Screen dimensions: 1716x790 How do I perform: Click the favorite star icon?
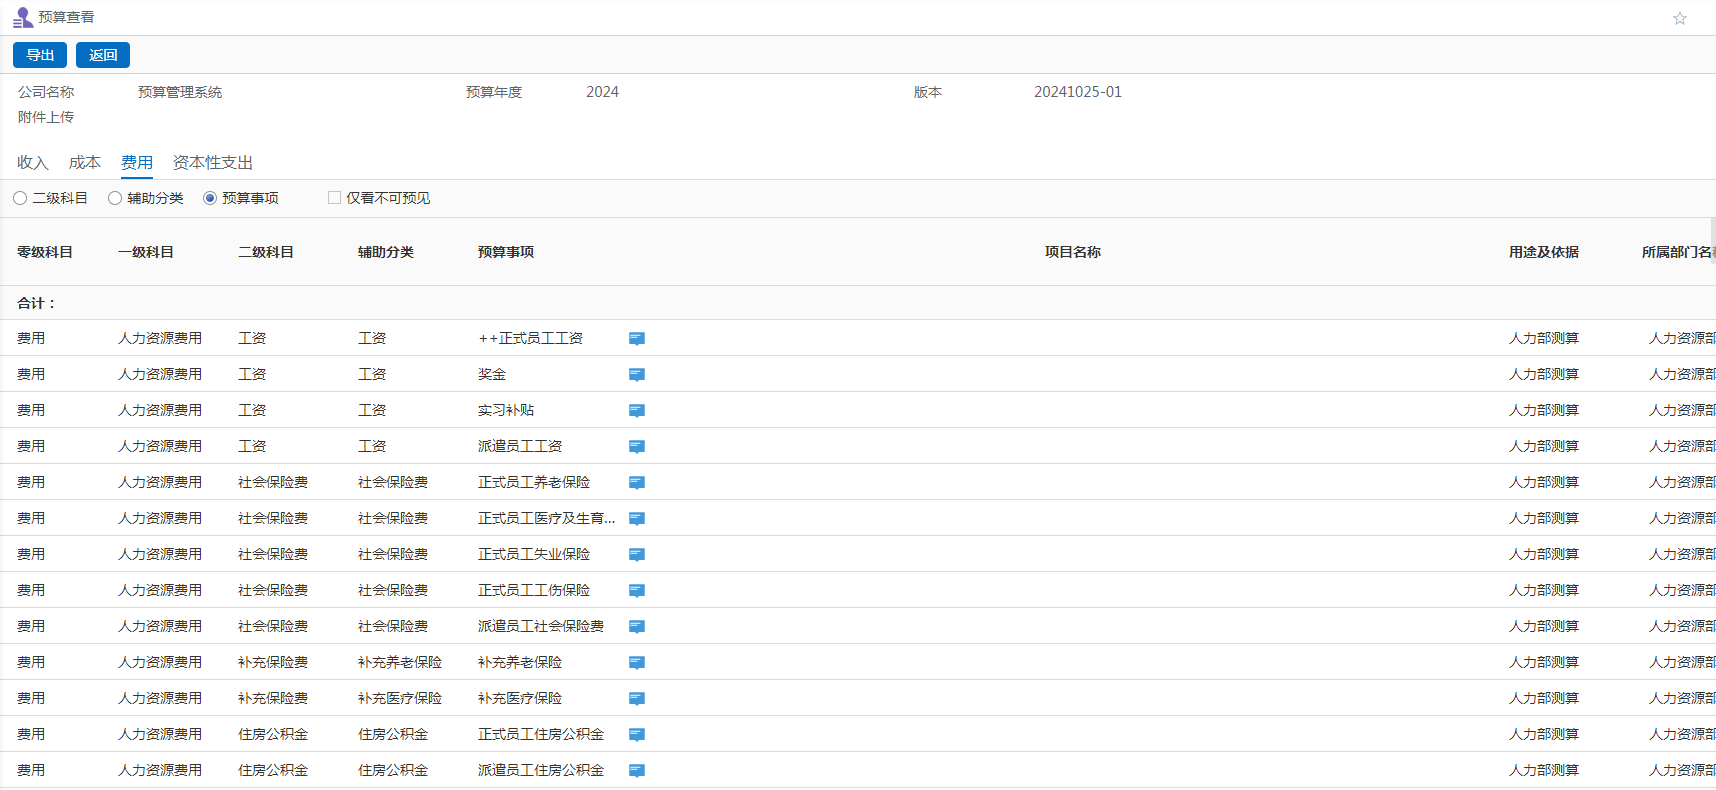[1680, 18]
